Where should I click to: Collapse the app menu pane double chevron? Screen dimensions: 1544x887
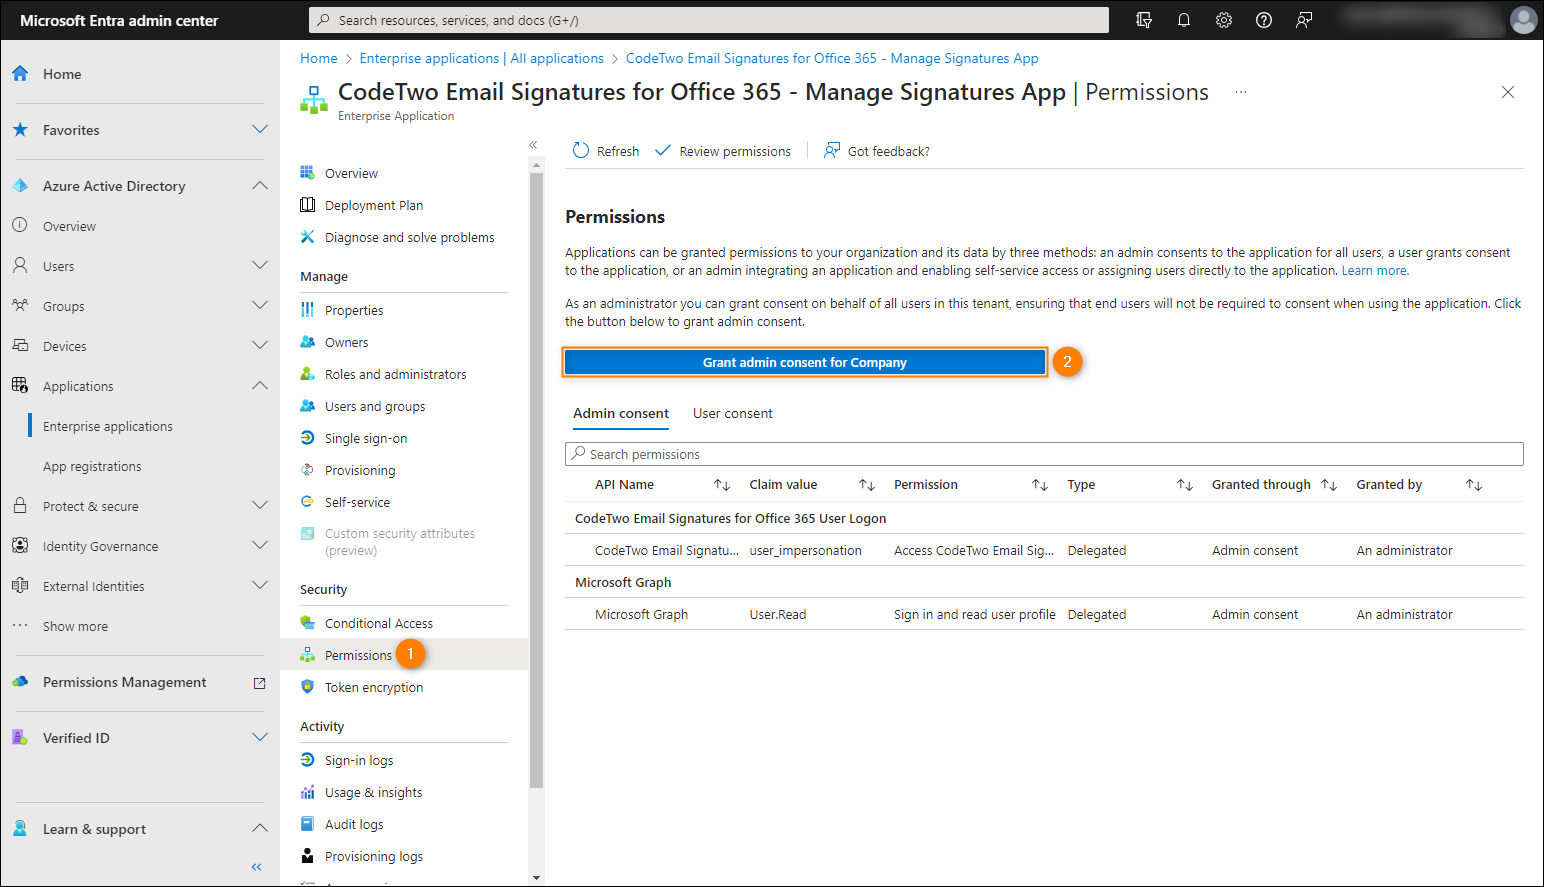533,145
